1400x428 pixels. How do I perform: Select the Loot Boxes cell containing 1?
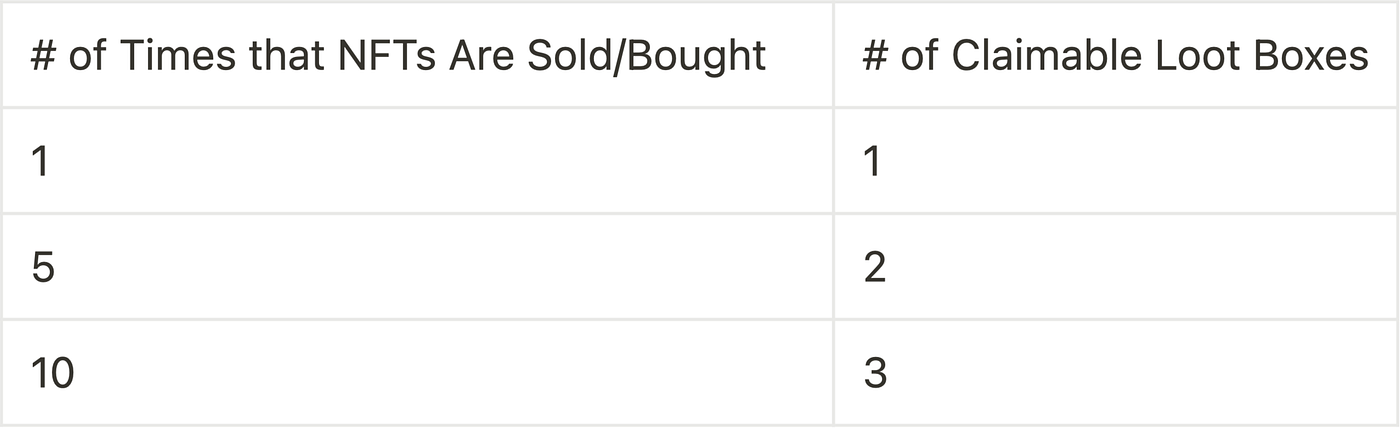pos(1117,160)
